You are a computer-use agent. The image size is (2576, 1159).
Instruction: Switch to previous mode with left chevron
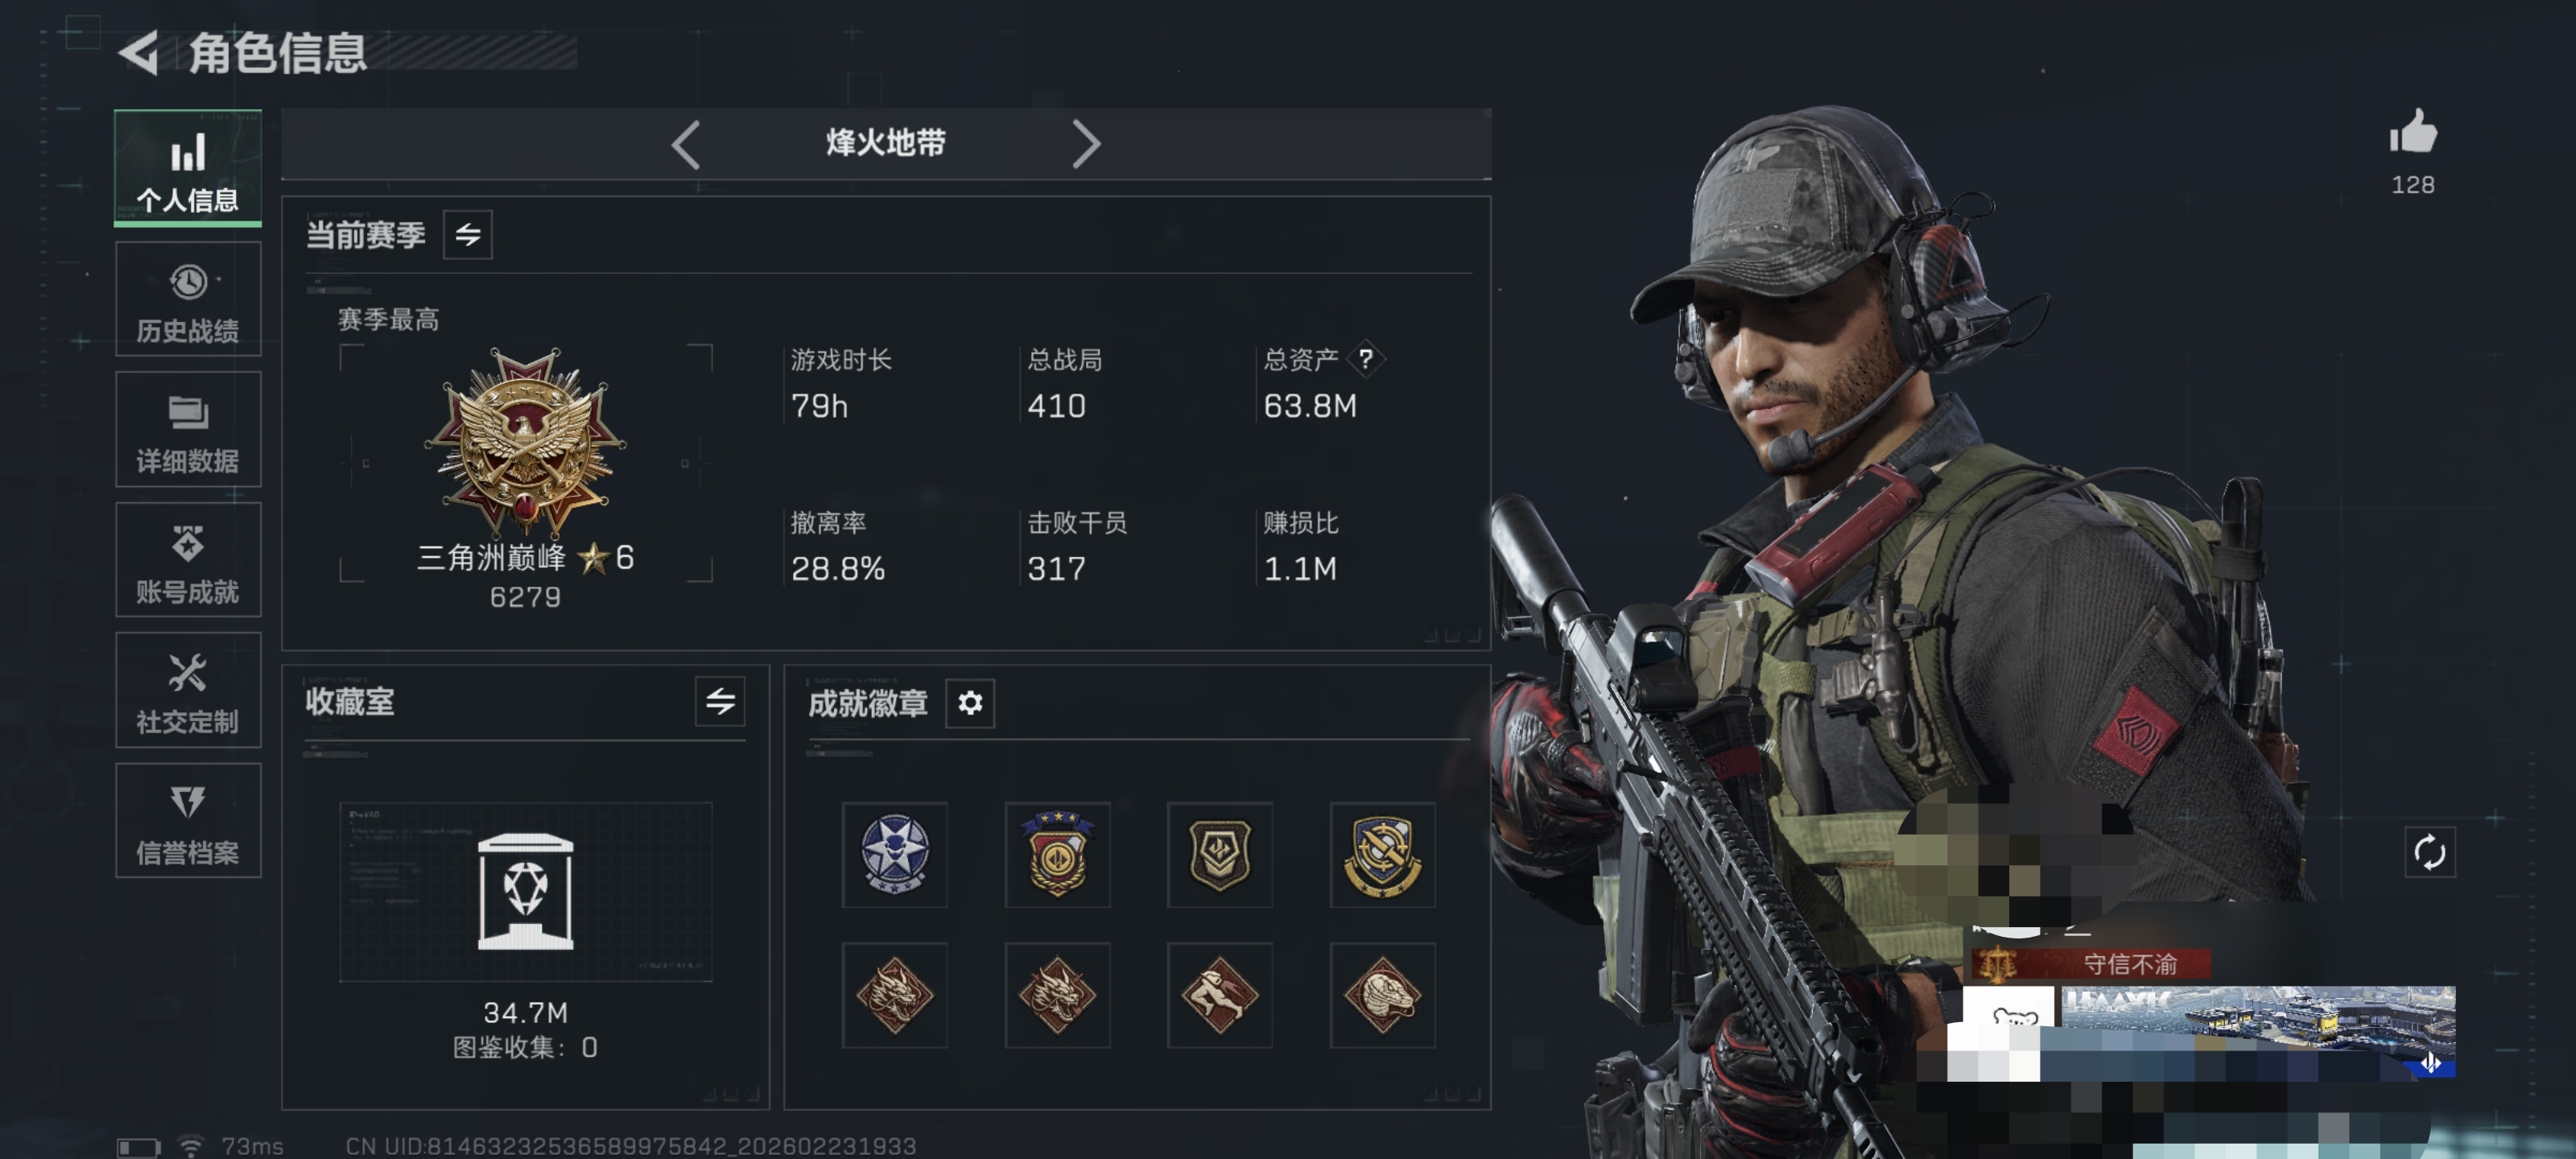tap(685, 145)
